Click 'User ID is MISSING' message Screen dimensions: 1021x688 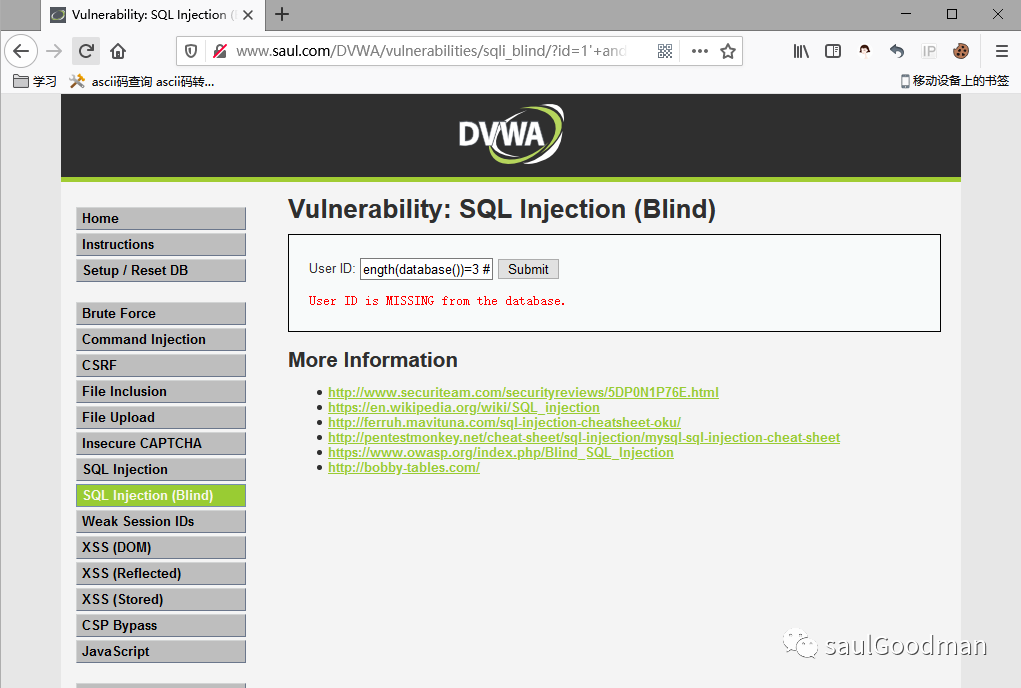pos(437,301)
